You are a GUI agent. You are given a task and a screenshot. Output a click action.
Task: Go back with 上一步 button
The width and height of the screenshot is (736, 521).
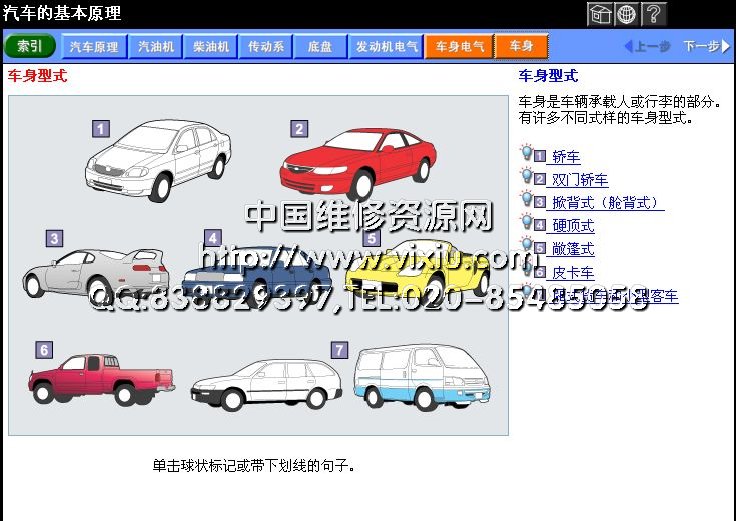coord(646,46)
